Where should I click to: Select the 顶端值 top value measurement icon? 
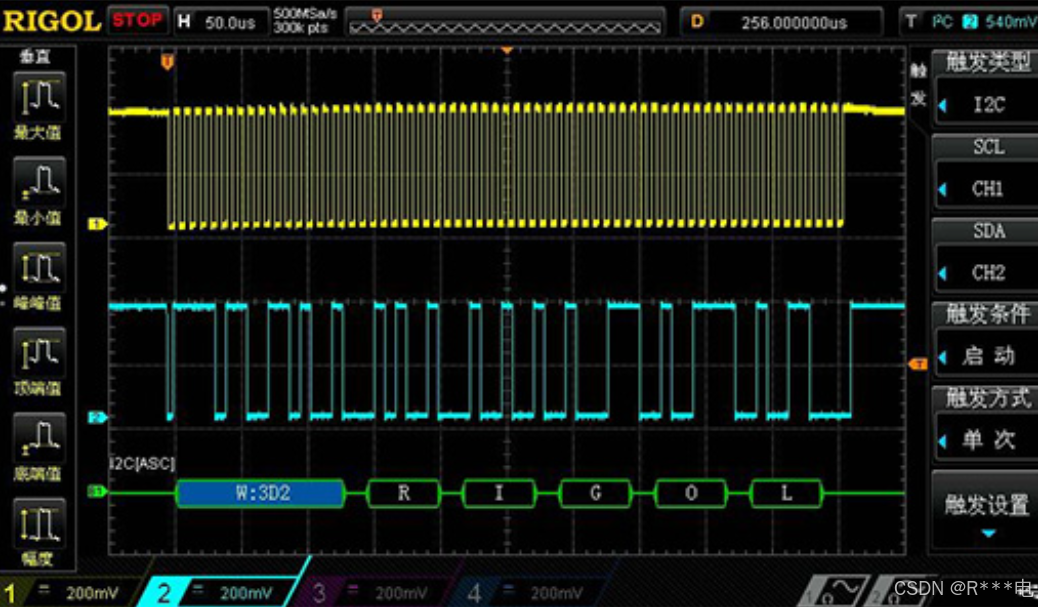click(x=39, y=353)
